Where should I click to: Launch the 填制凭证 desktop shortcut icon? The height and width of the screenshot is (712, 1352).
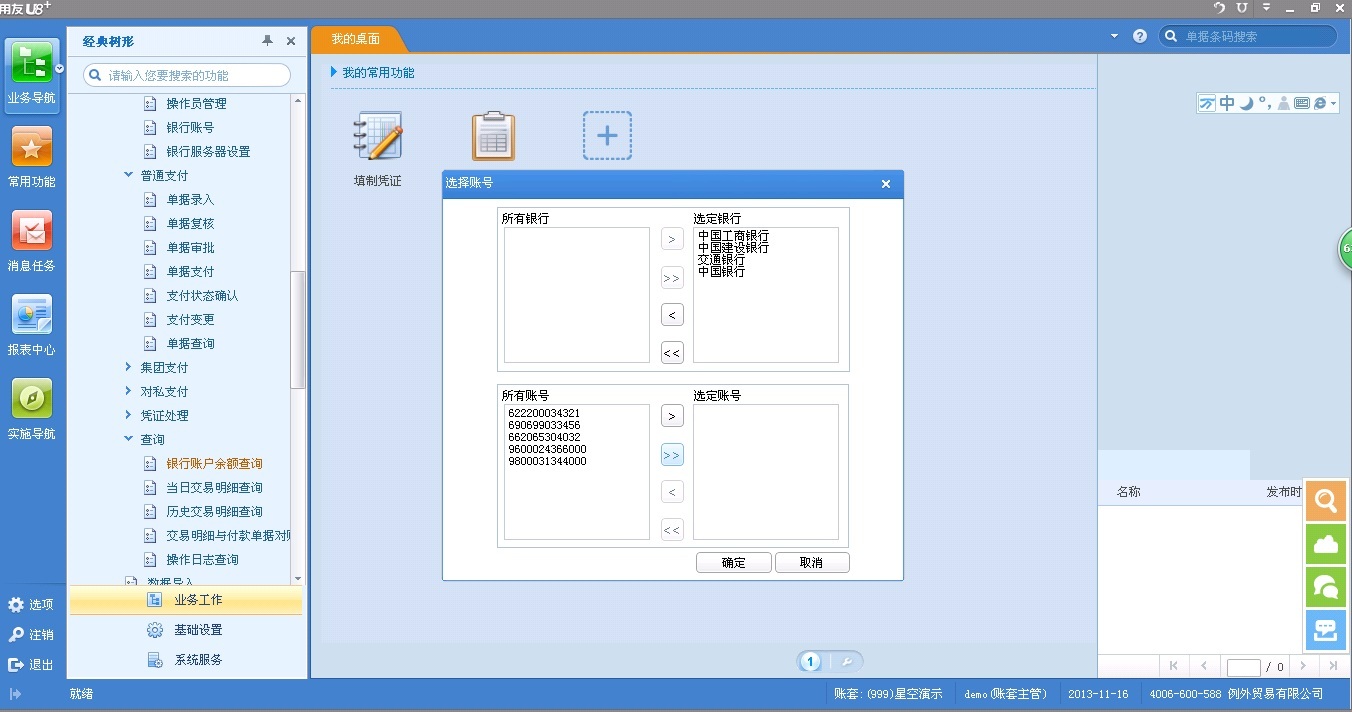click(378, 136)
